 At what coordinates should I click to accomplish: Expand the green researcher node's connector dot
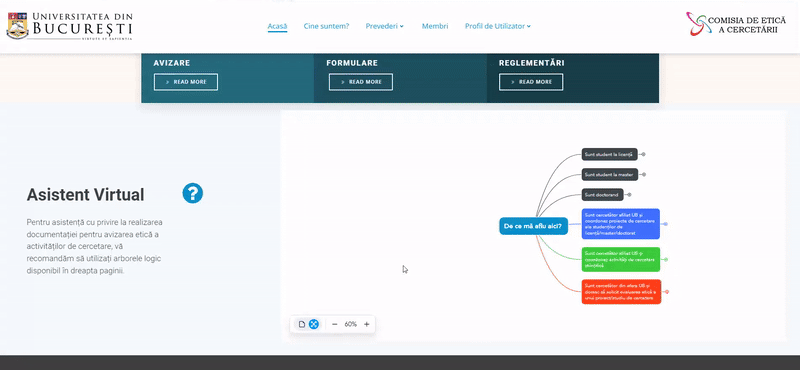(666, 259)
